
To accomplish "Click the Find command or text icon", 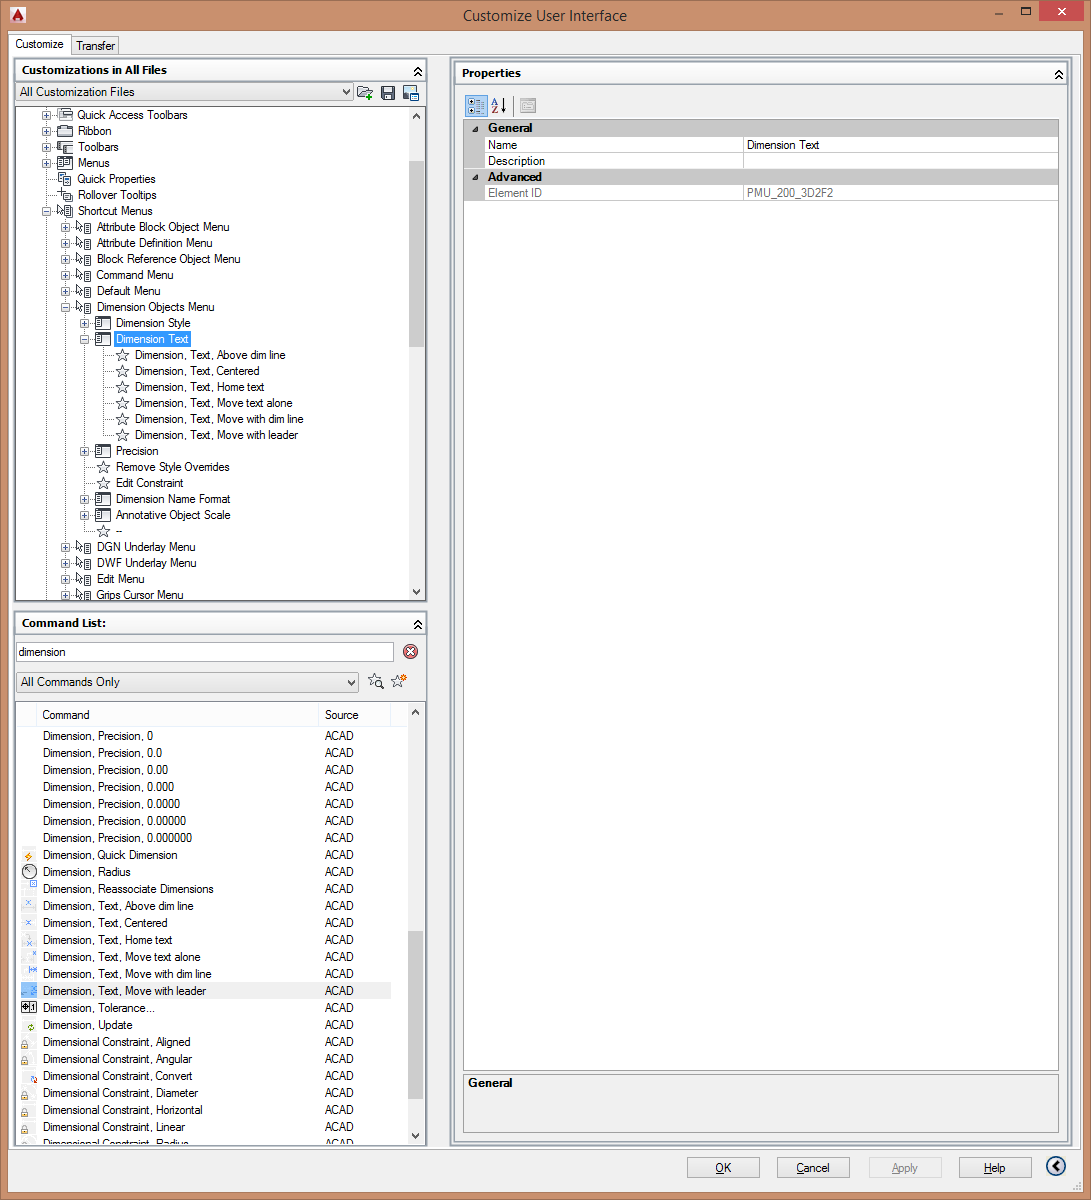I will tap(376, 682).
